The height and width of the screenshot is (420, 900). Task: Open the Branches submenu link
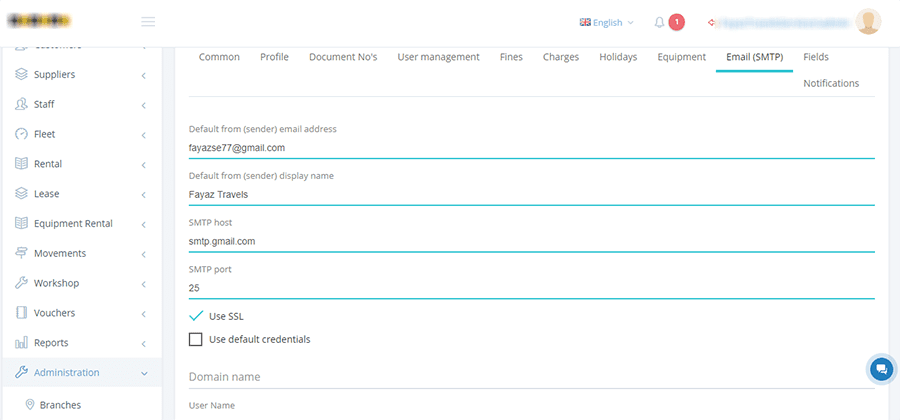pos(60,405)
